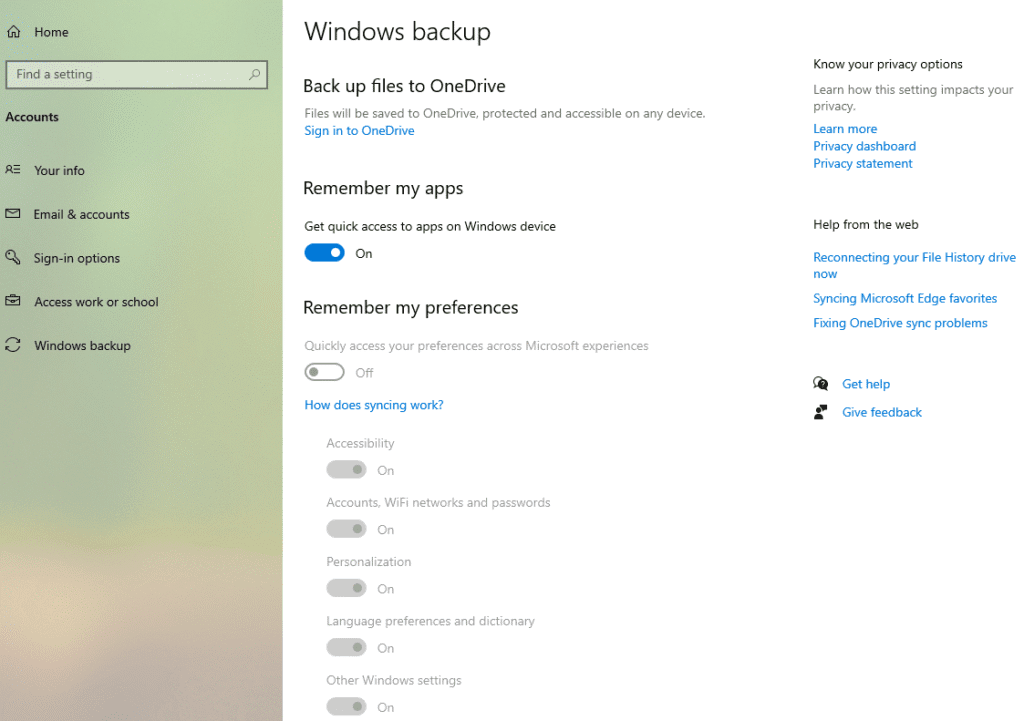1024x721 pixels.
Task: Click the Windows backup sync icon
Action: 14,345
